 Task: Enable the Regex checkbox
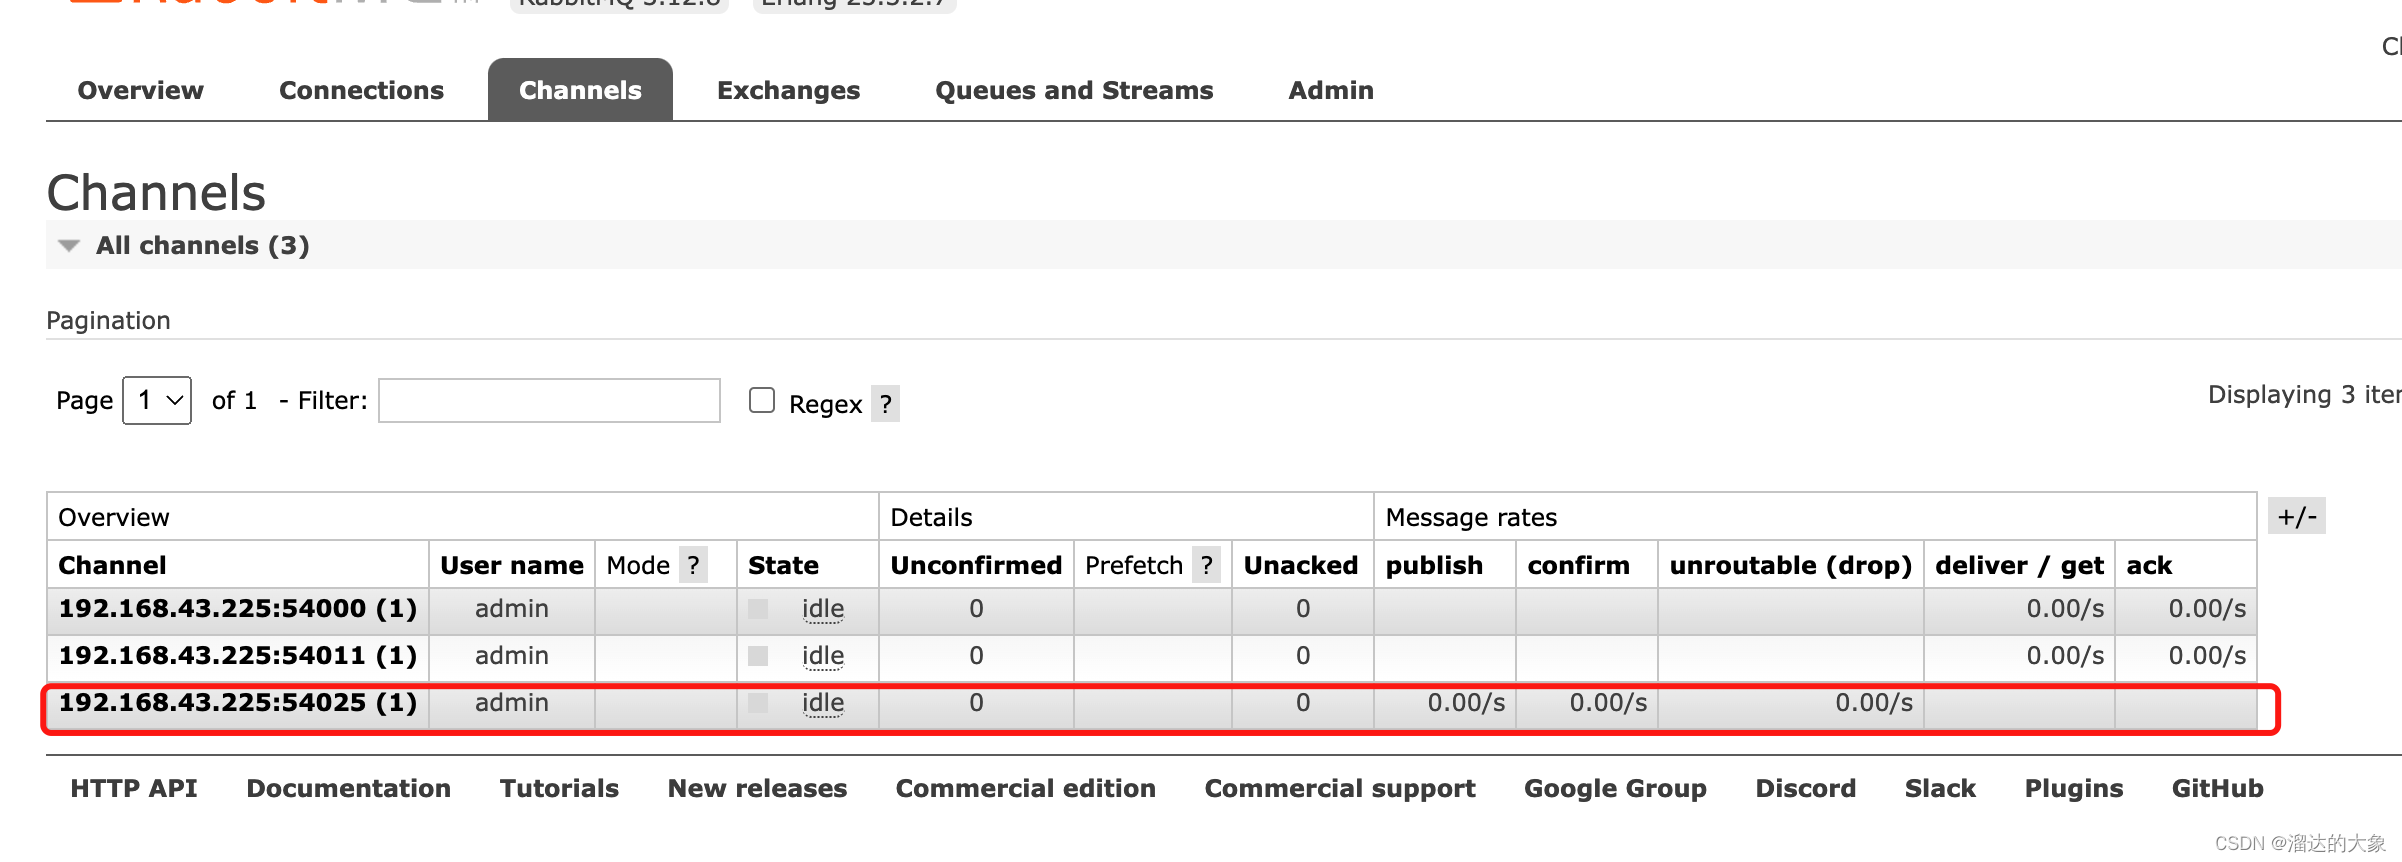click(762, 400)
